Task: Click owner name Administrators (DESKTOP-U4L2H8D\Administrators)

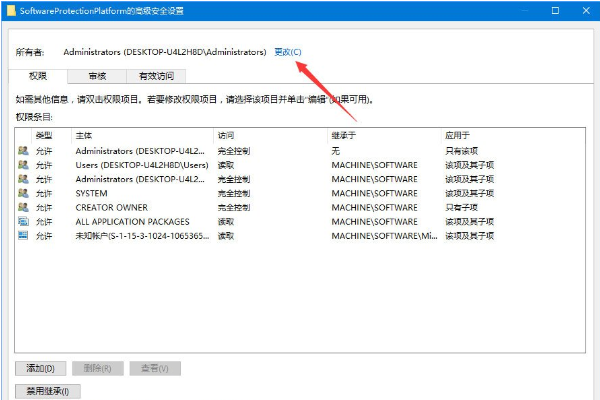Action: coord(165,52)
